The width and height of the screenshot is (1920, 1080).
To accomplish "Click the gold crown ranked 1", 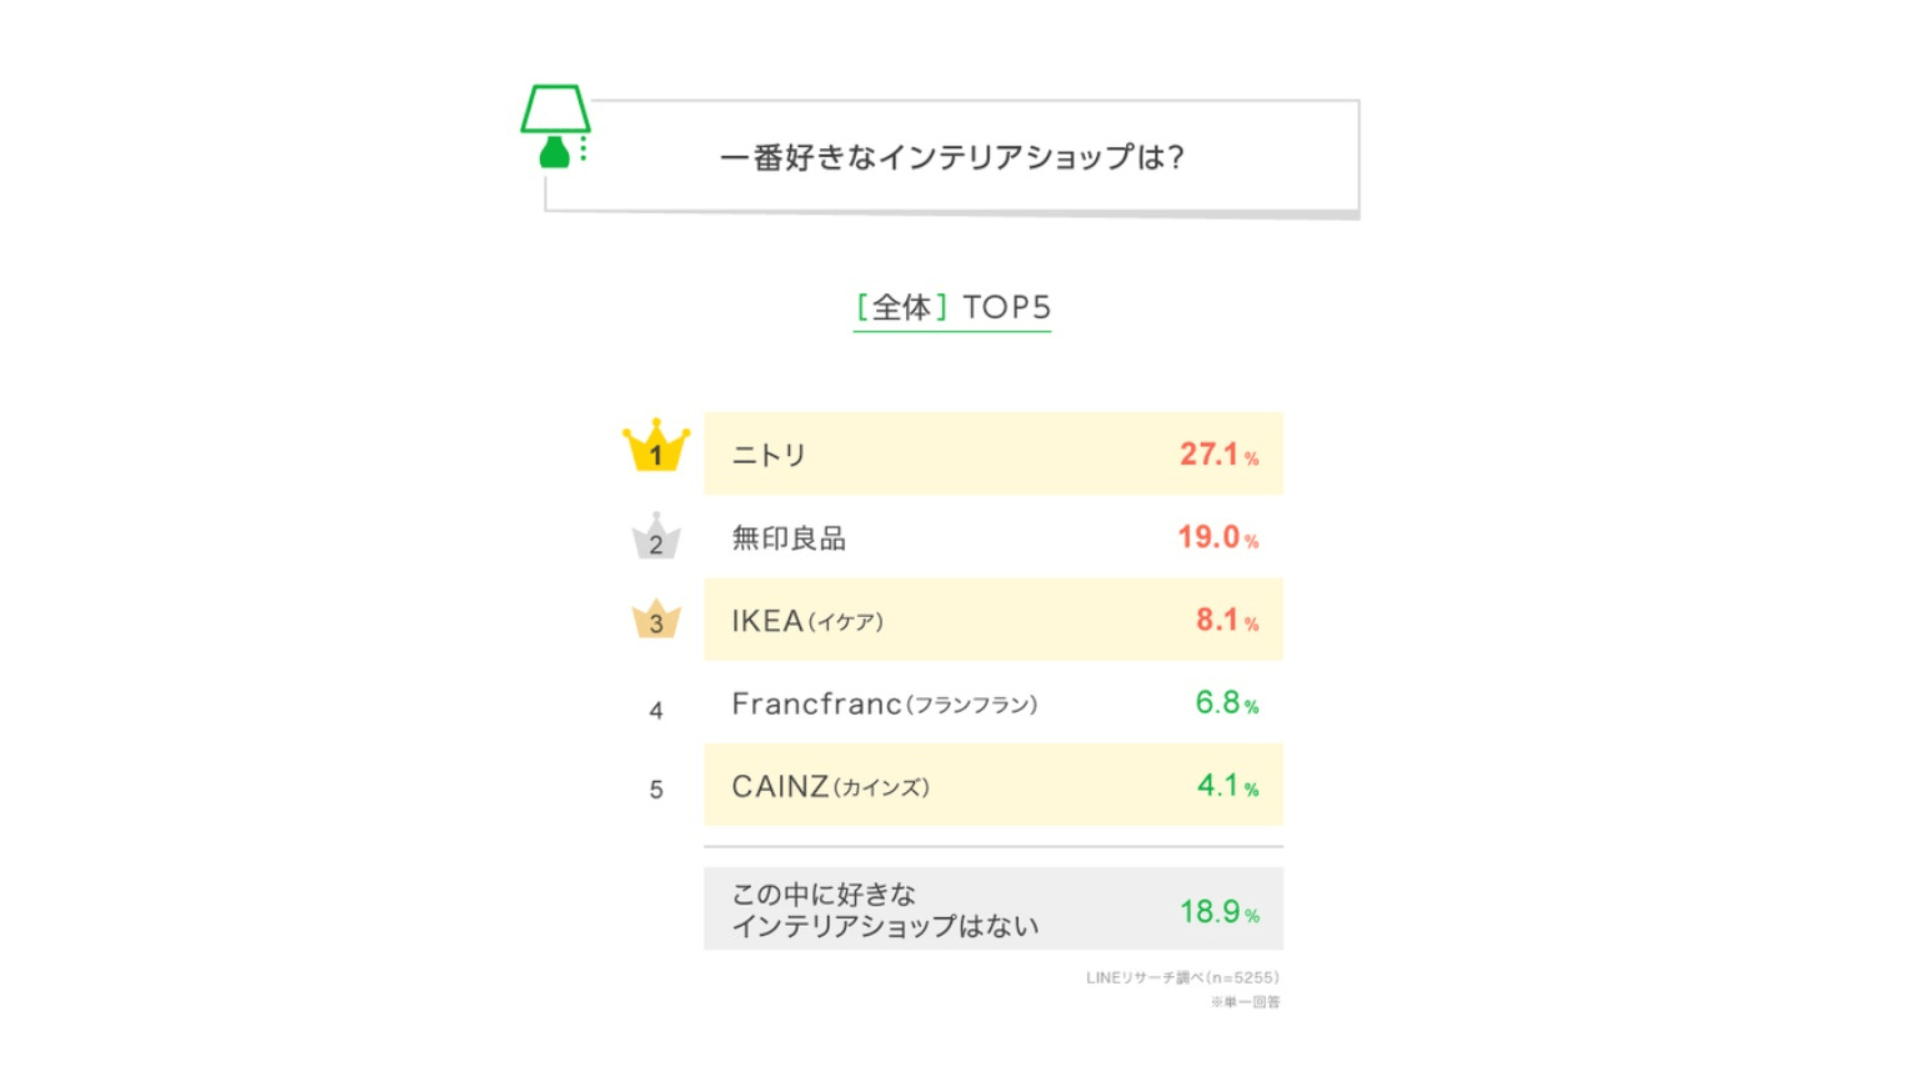I will tap(656, 447).
